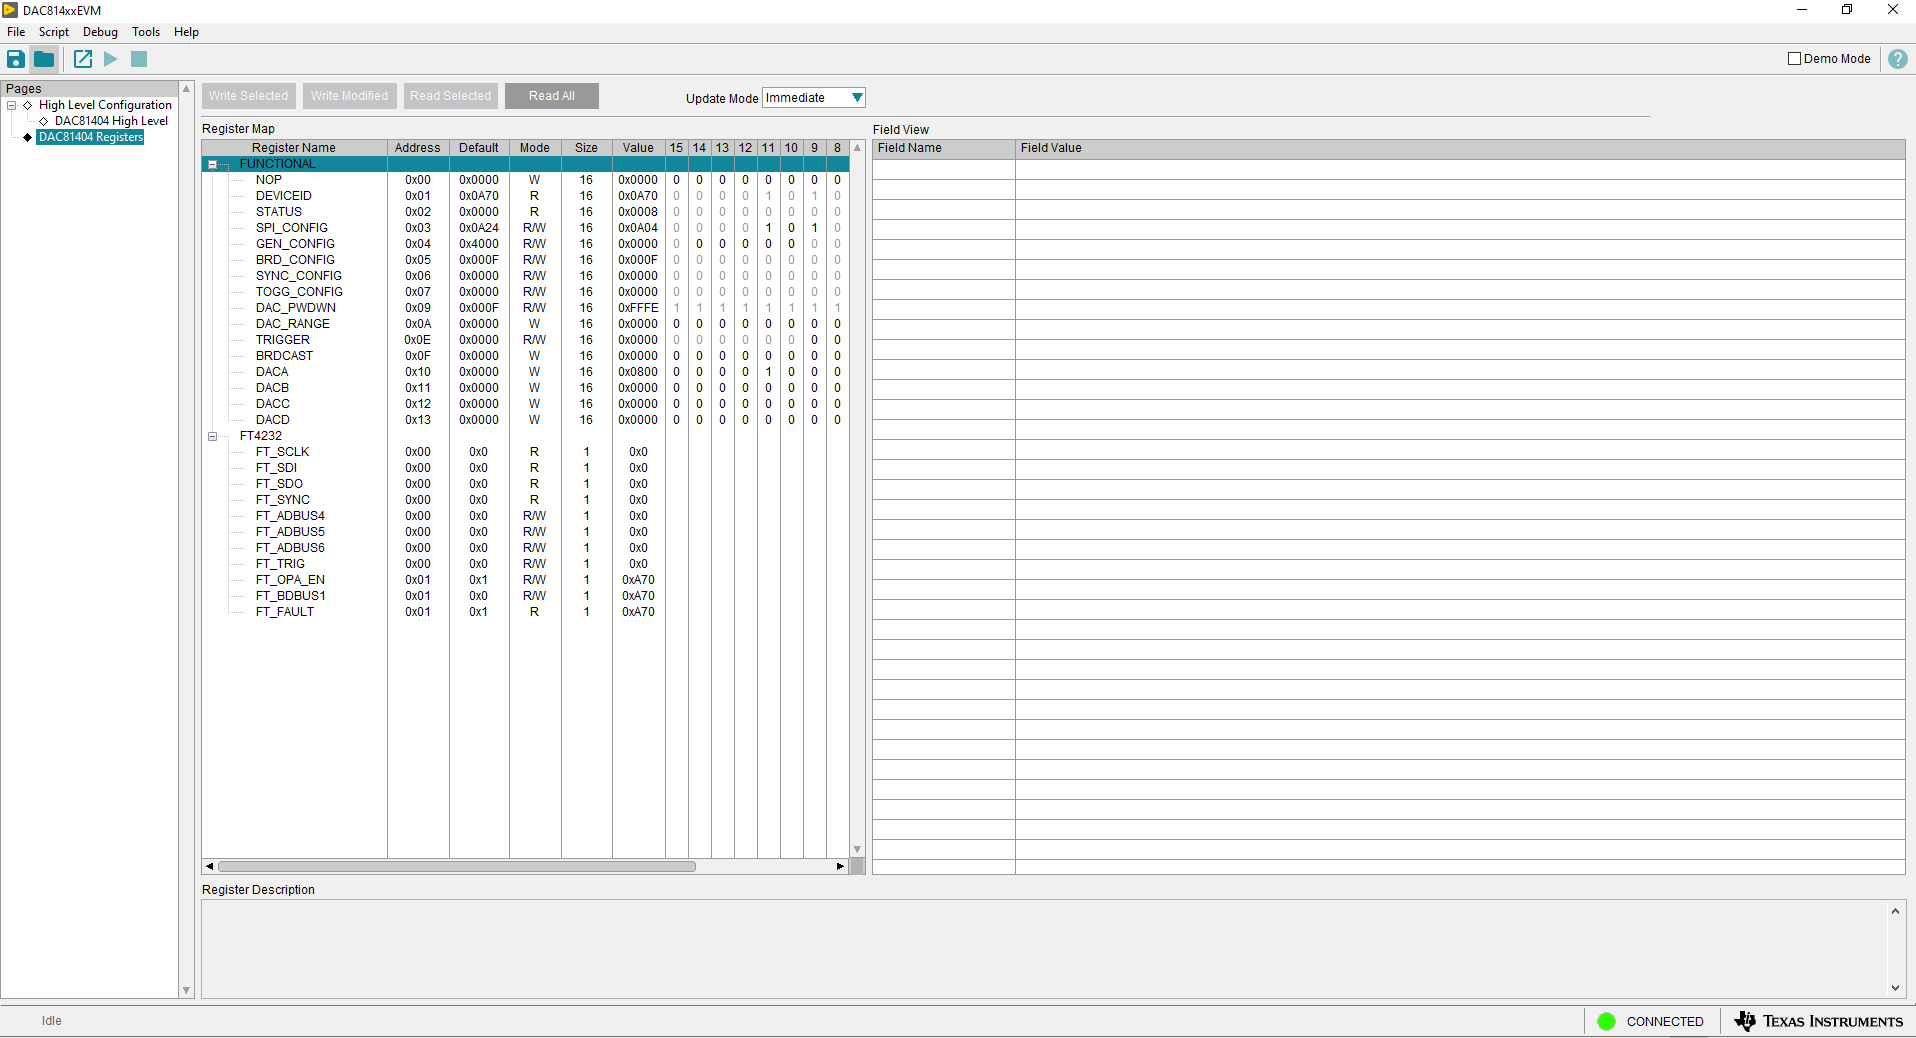
Task: Select the DACD register row
Action: pyautogui.click(x=526, y=420)
